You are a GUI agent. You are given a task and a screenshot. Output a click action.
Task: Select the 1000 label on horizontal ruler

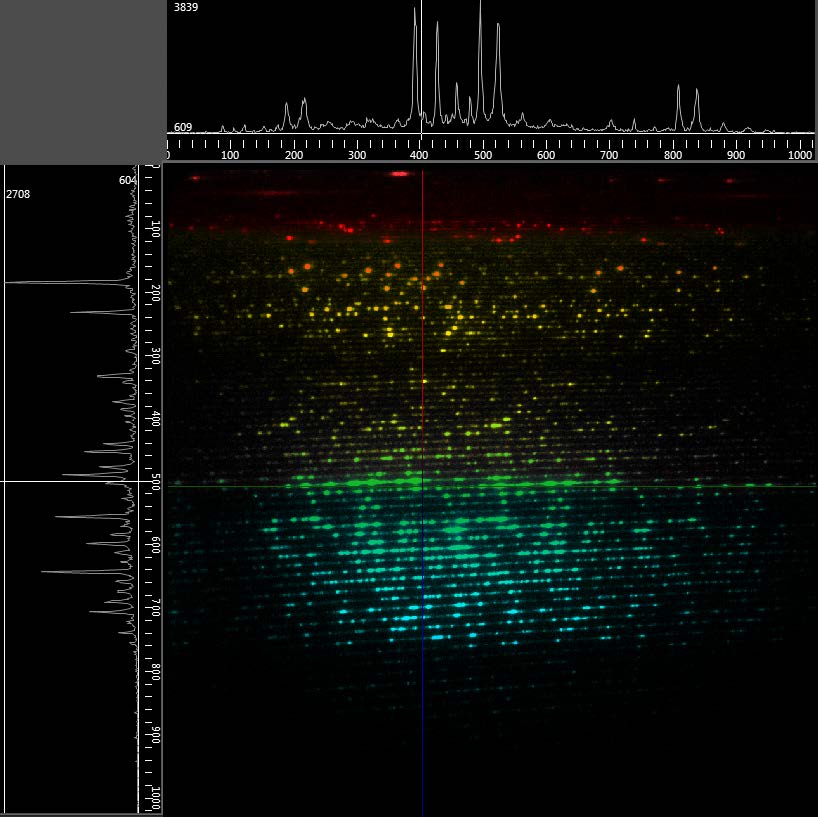pyautogui.click(x=799, y=155)
